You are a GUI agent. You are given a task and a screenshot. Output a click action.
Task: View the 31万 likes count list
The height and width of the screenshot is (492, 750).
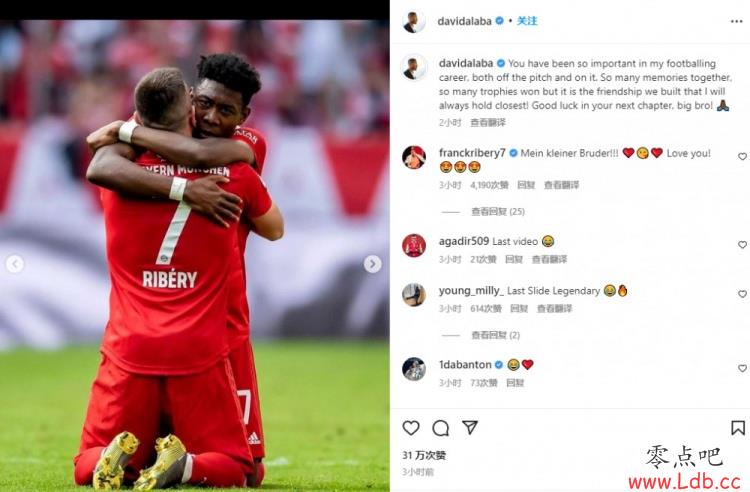424,455
